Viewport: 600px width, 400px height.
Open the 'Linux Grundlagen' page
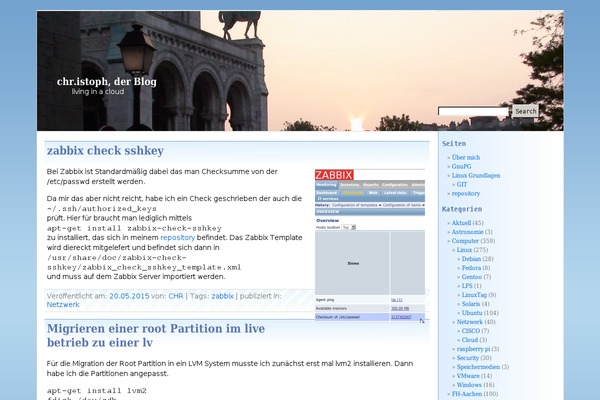476,175
